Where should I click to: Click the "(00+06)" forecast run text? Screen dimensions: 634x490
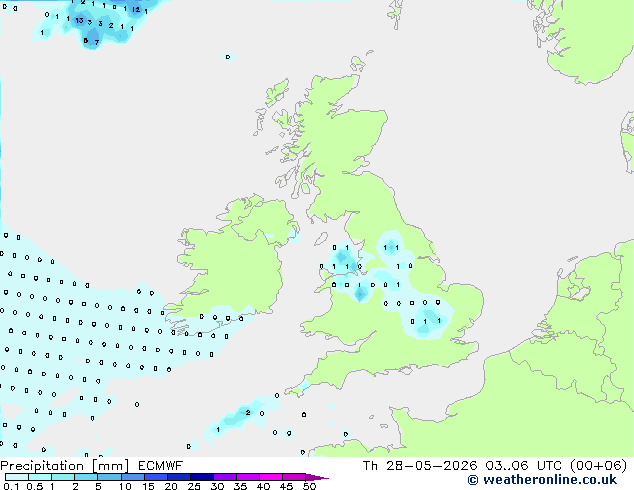click(598, 466)
